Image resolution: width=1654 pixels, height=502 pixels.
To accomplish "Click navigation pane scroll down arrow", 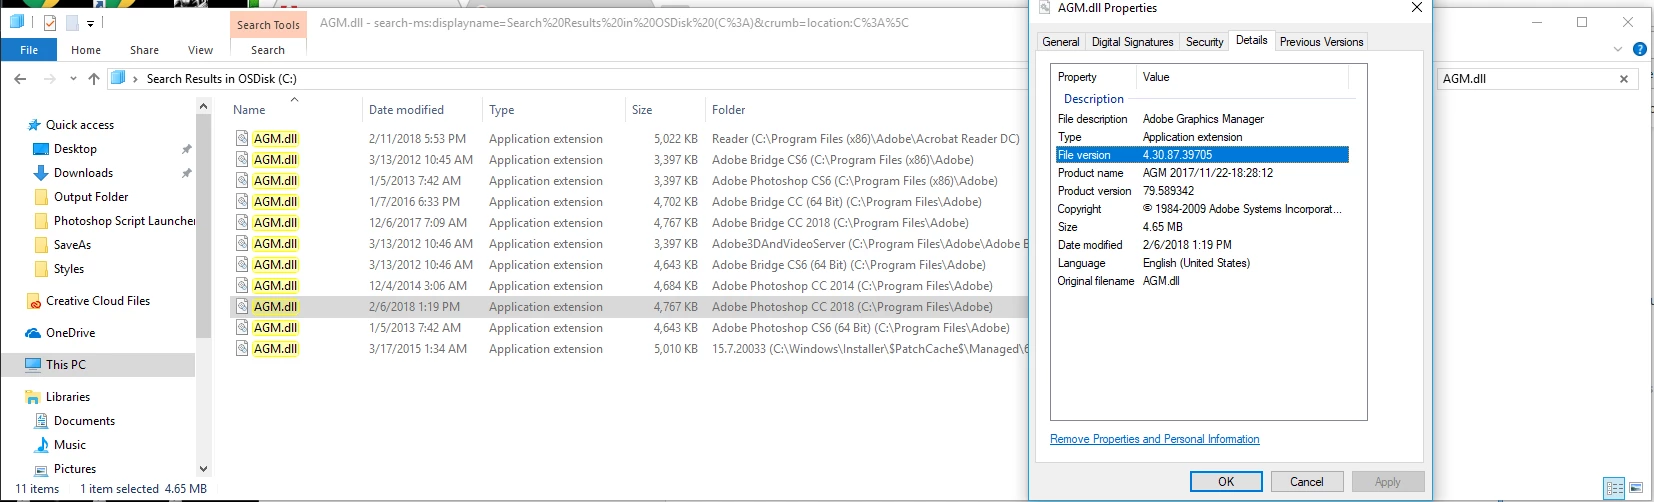I will (204, 468).
